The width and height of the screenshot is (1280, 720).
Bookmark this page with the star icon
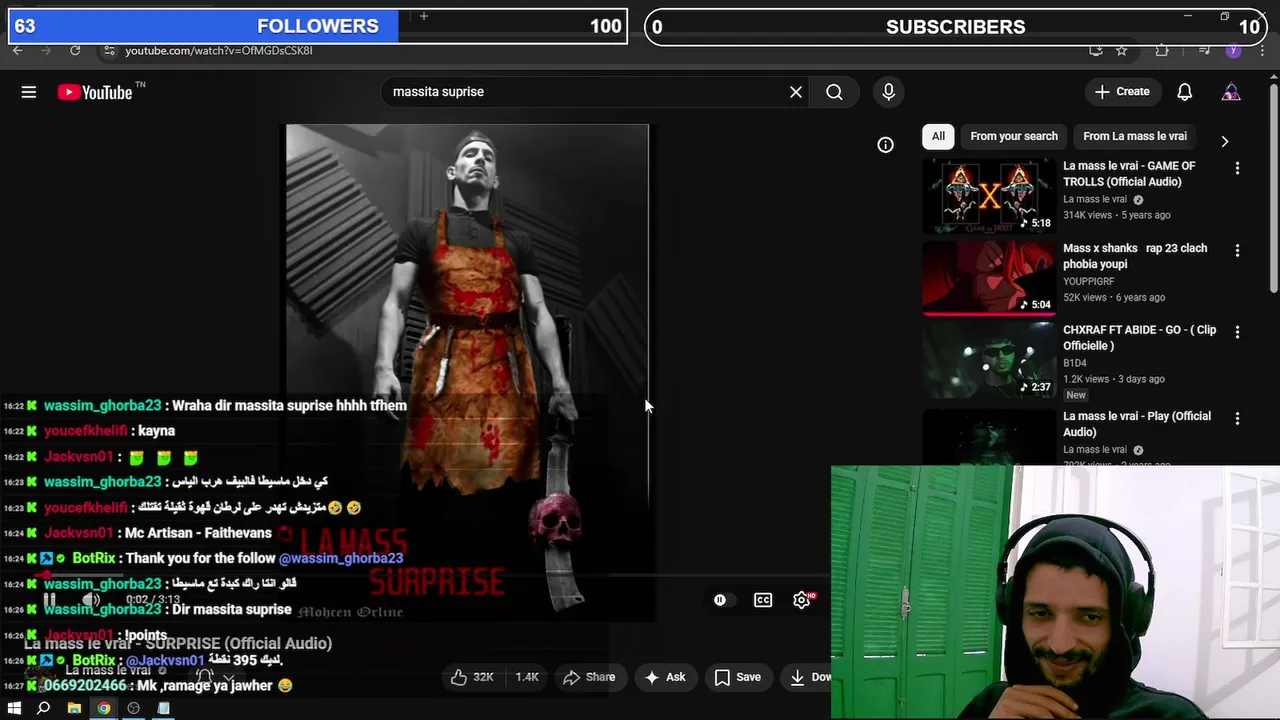pyautogui.click(x=1122, y=50)
